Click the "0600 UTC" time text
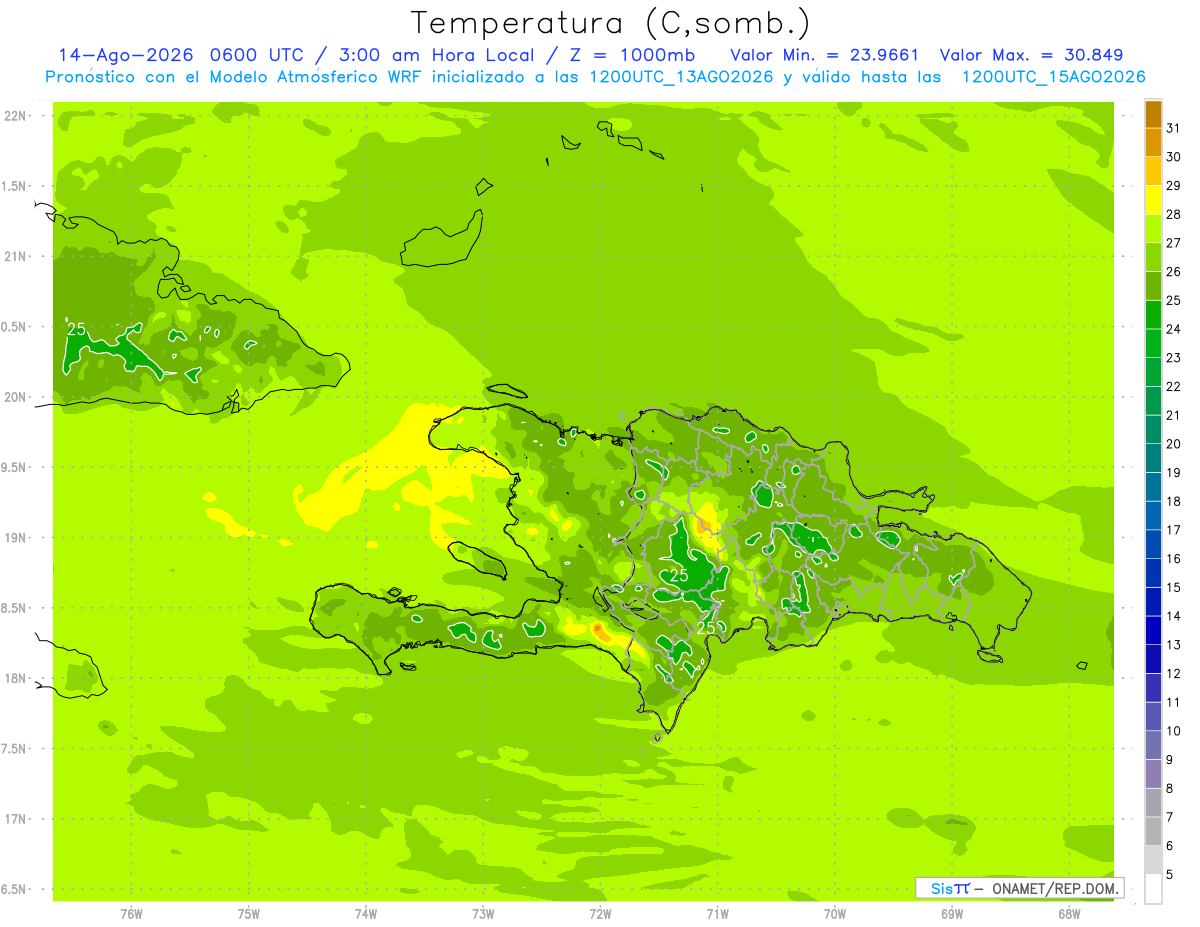The image size is (1200, 927). click(256, 55)
